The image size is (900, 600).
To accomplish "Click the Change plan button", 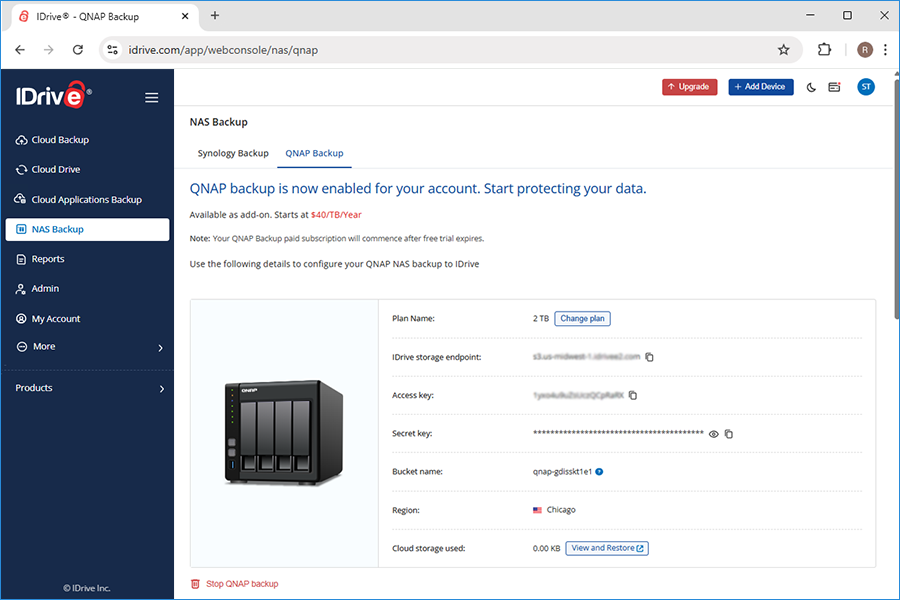I will [582, 319].
